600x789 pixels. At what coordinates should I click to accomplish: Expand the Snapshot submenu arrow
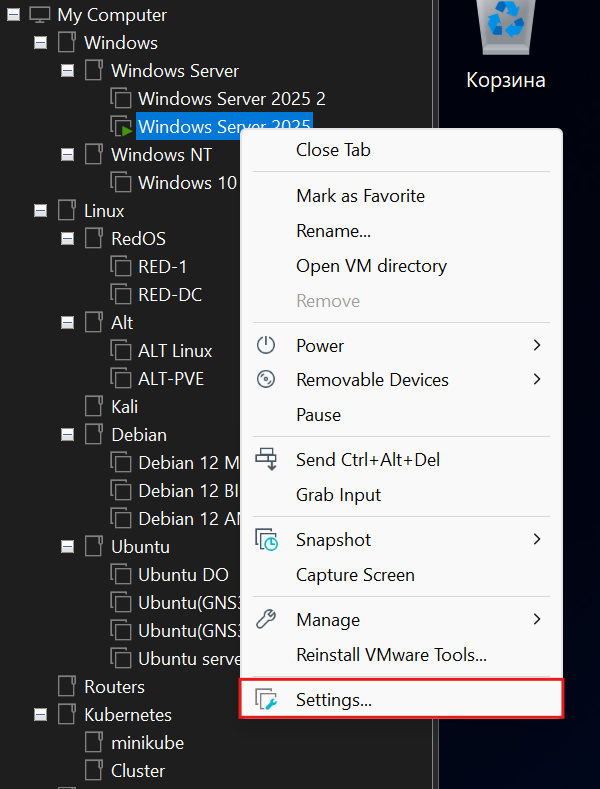point(537,540)
